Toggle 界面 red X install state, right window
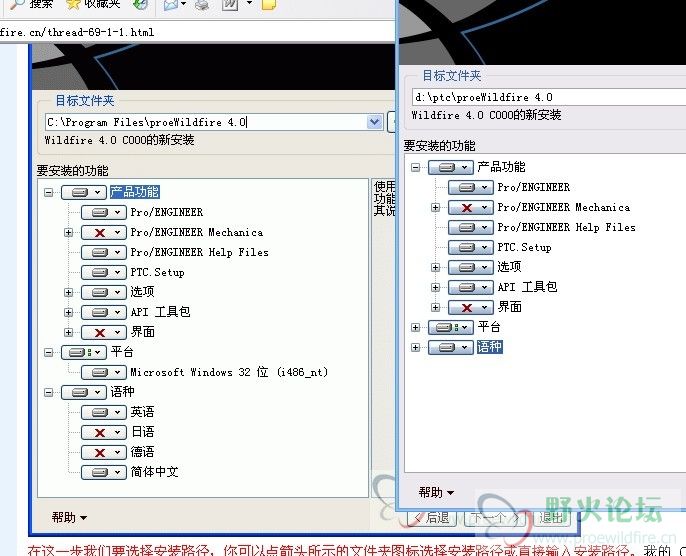Image resolution: width=686 pixels, height=556 pixels. (471, 308)
